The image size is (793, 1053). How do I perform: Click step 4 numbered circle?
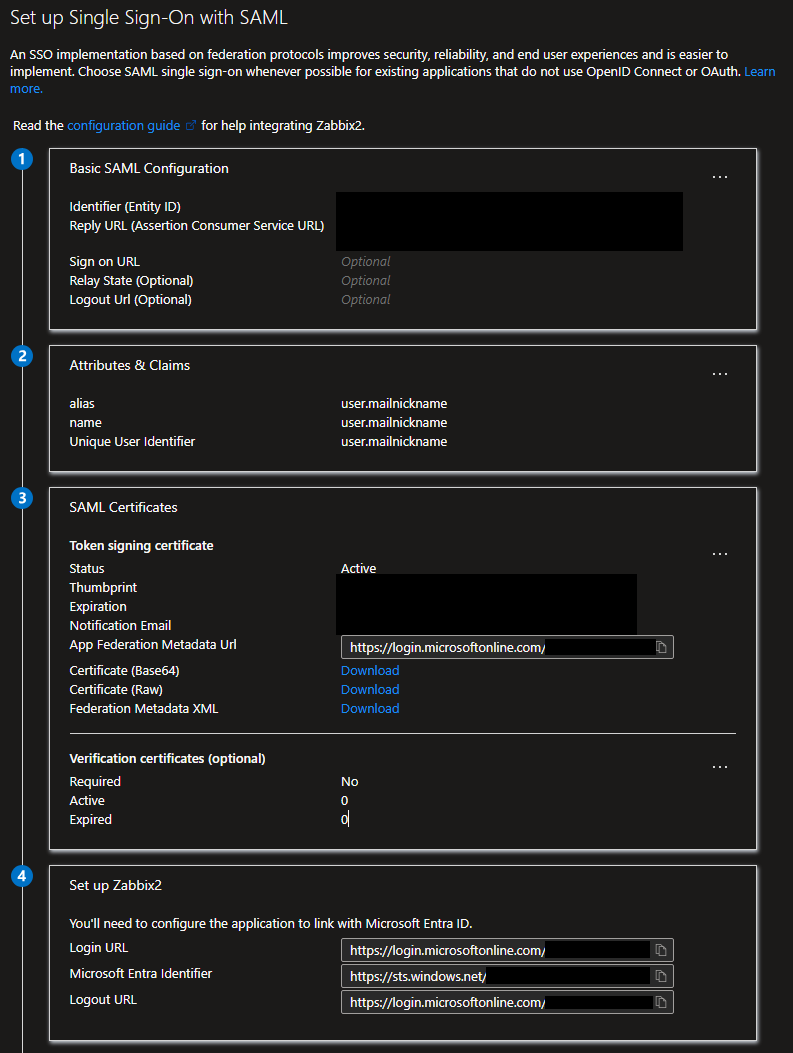tap(23, 876)
